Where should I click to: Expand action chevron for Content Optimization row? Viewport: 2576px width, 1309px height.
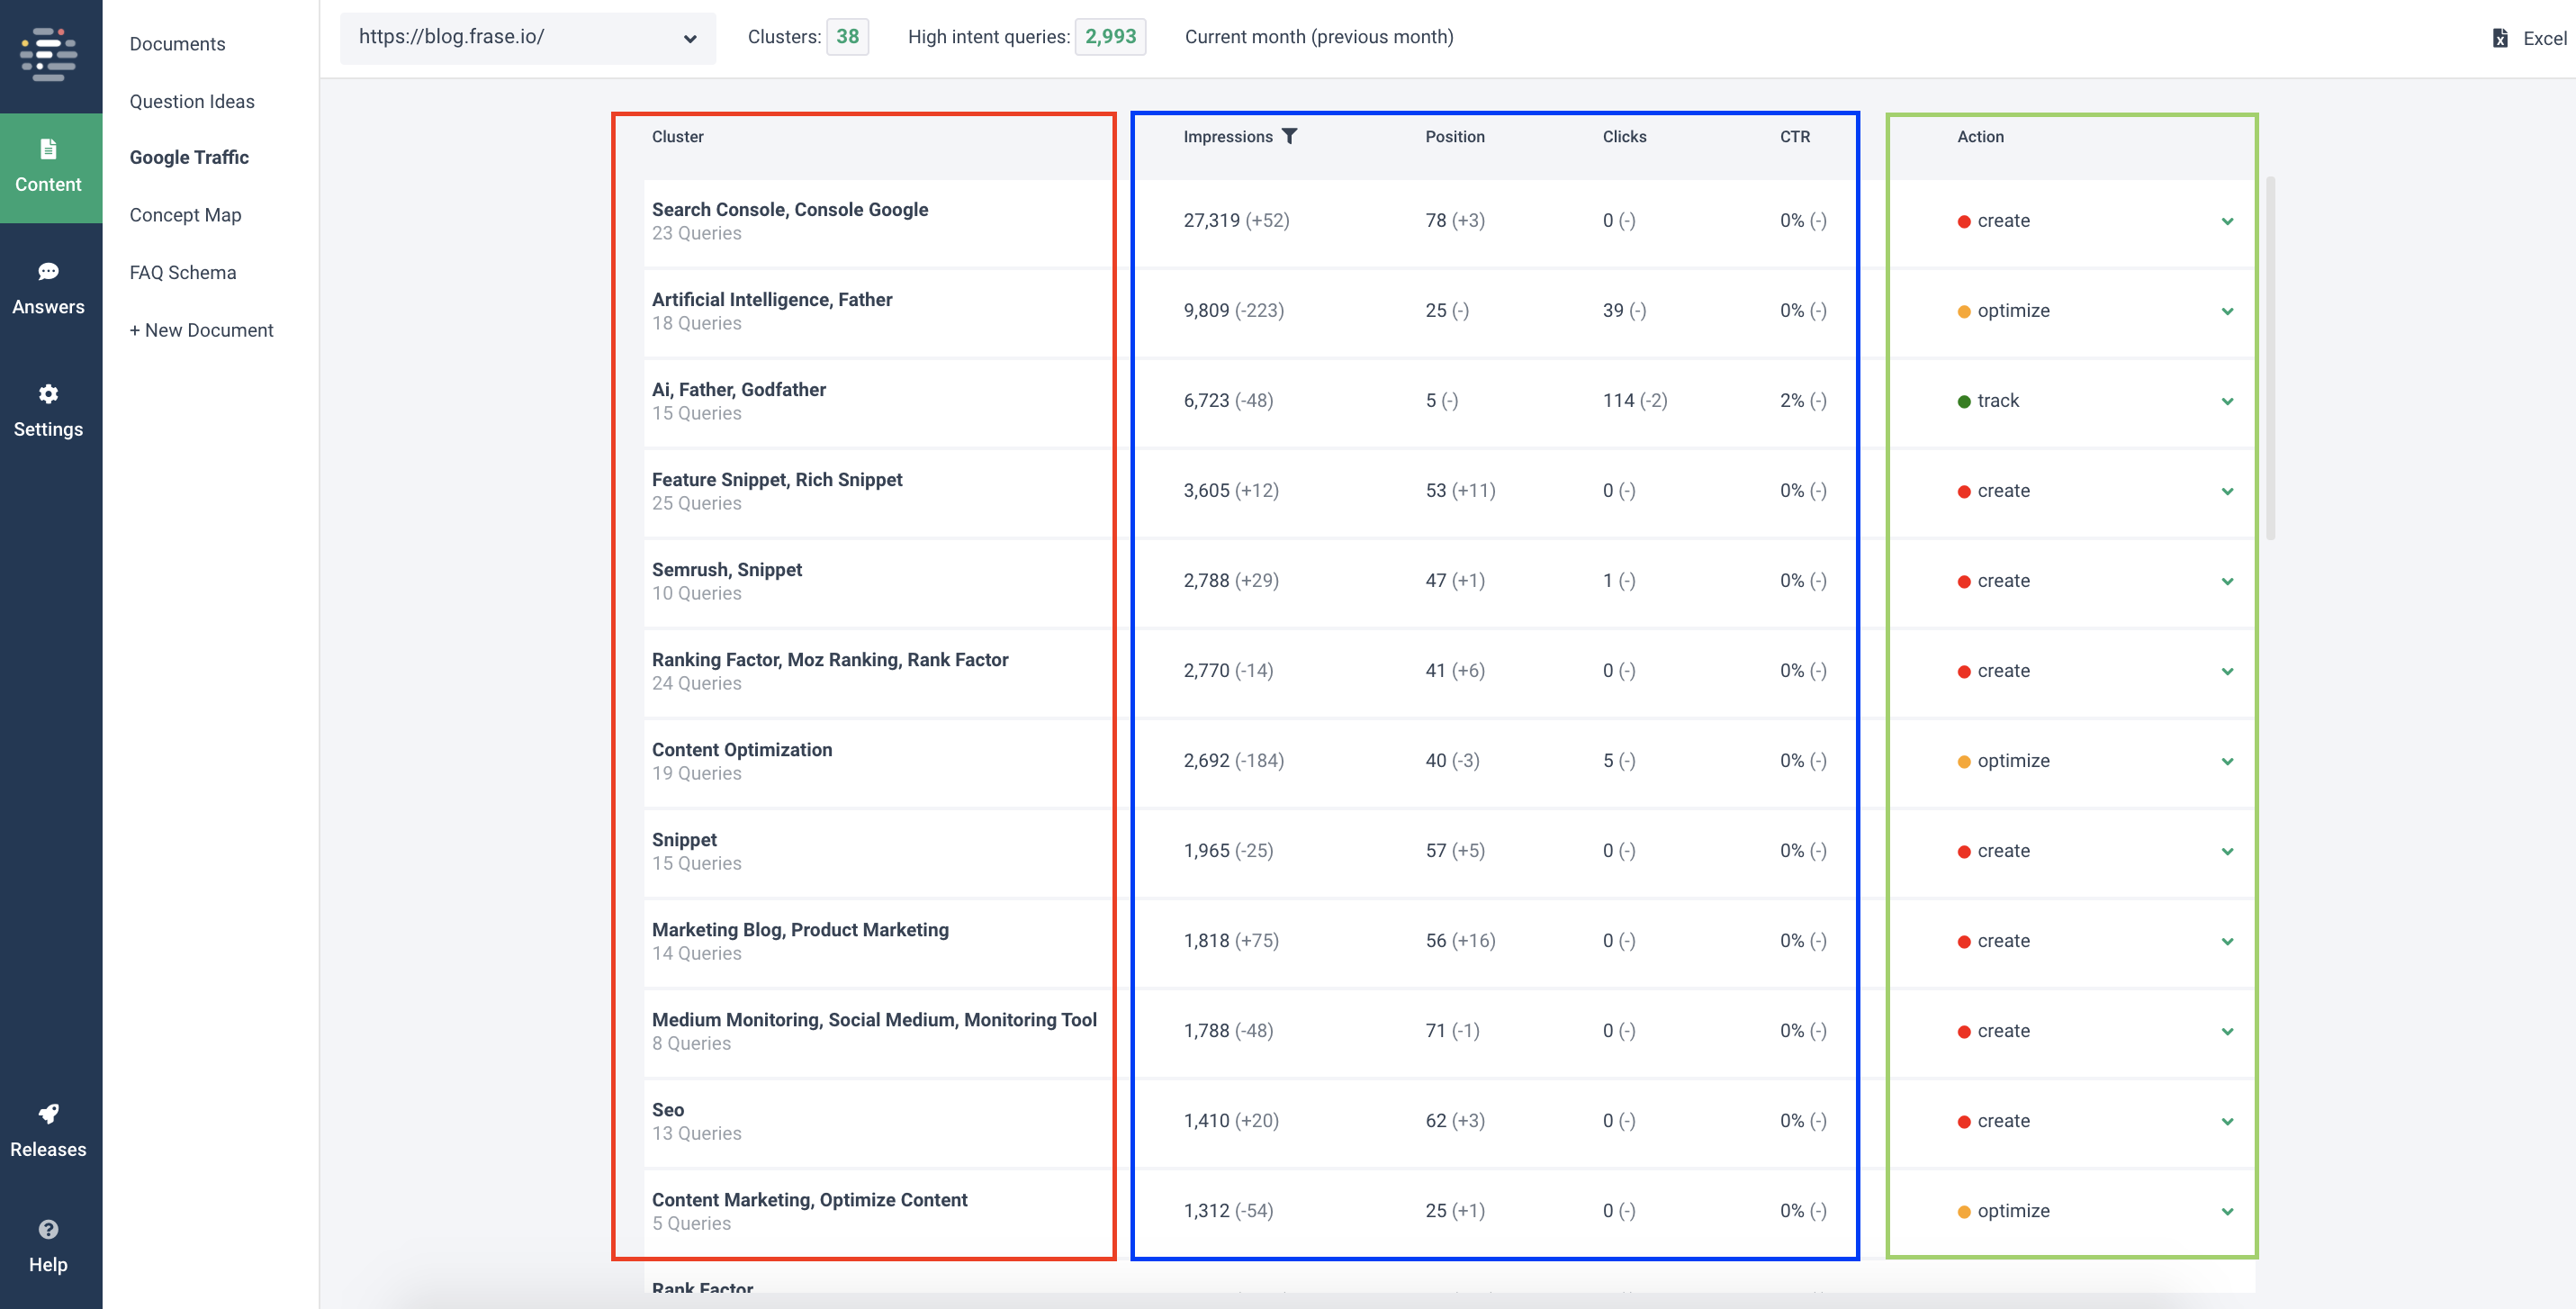point(2227,761)
